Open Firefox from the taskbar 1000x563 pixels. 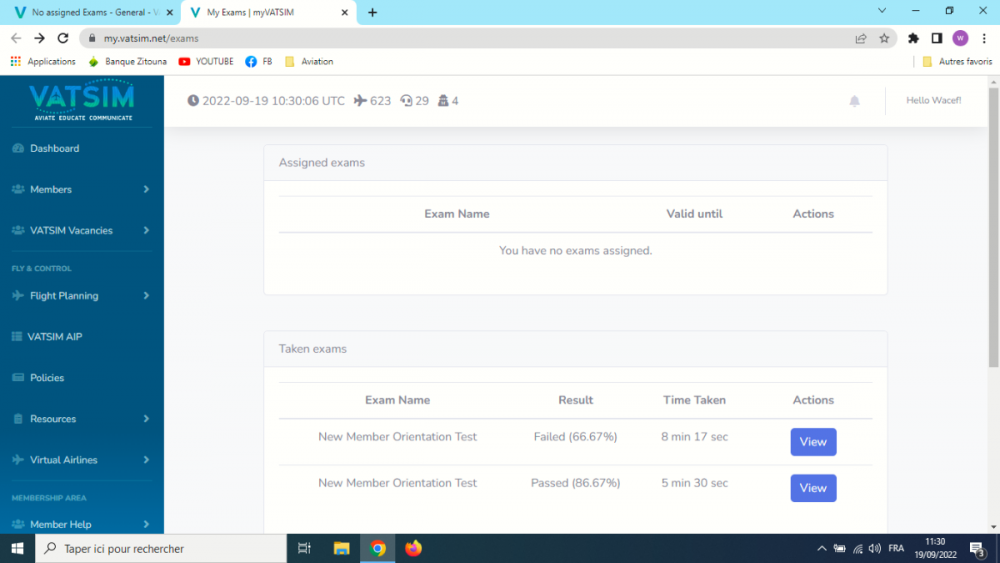[413, 548]
